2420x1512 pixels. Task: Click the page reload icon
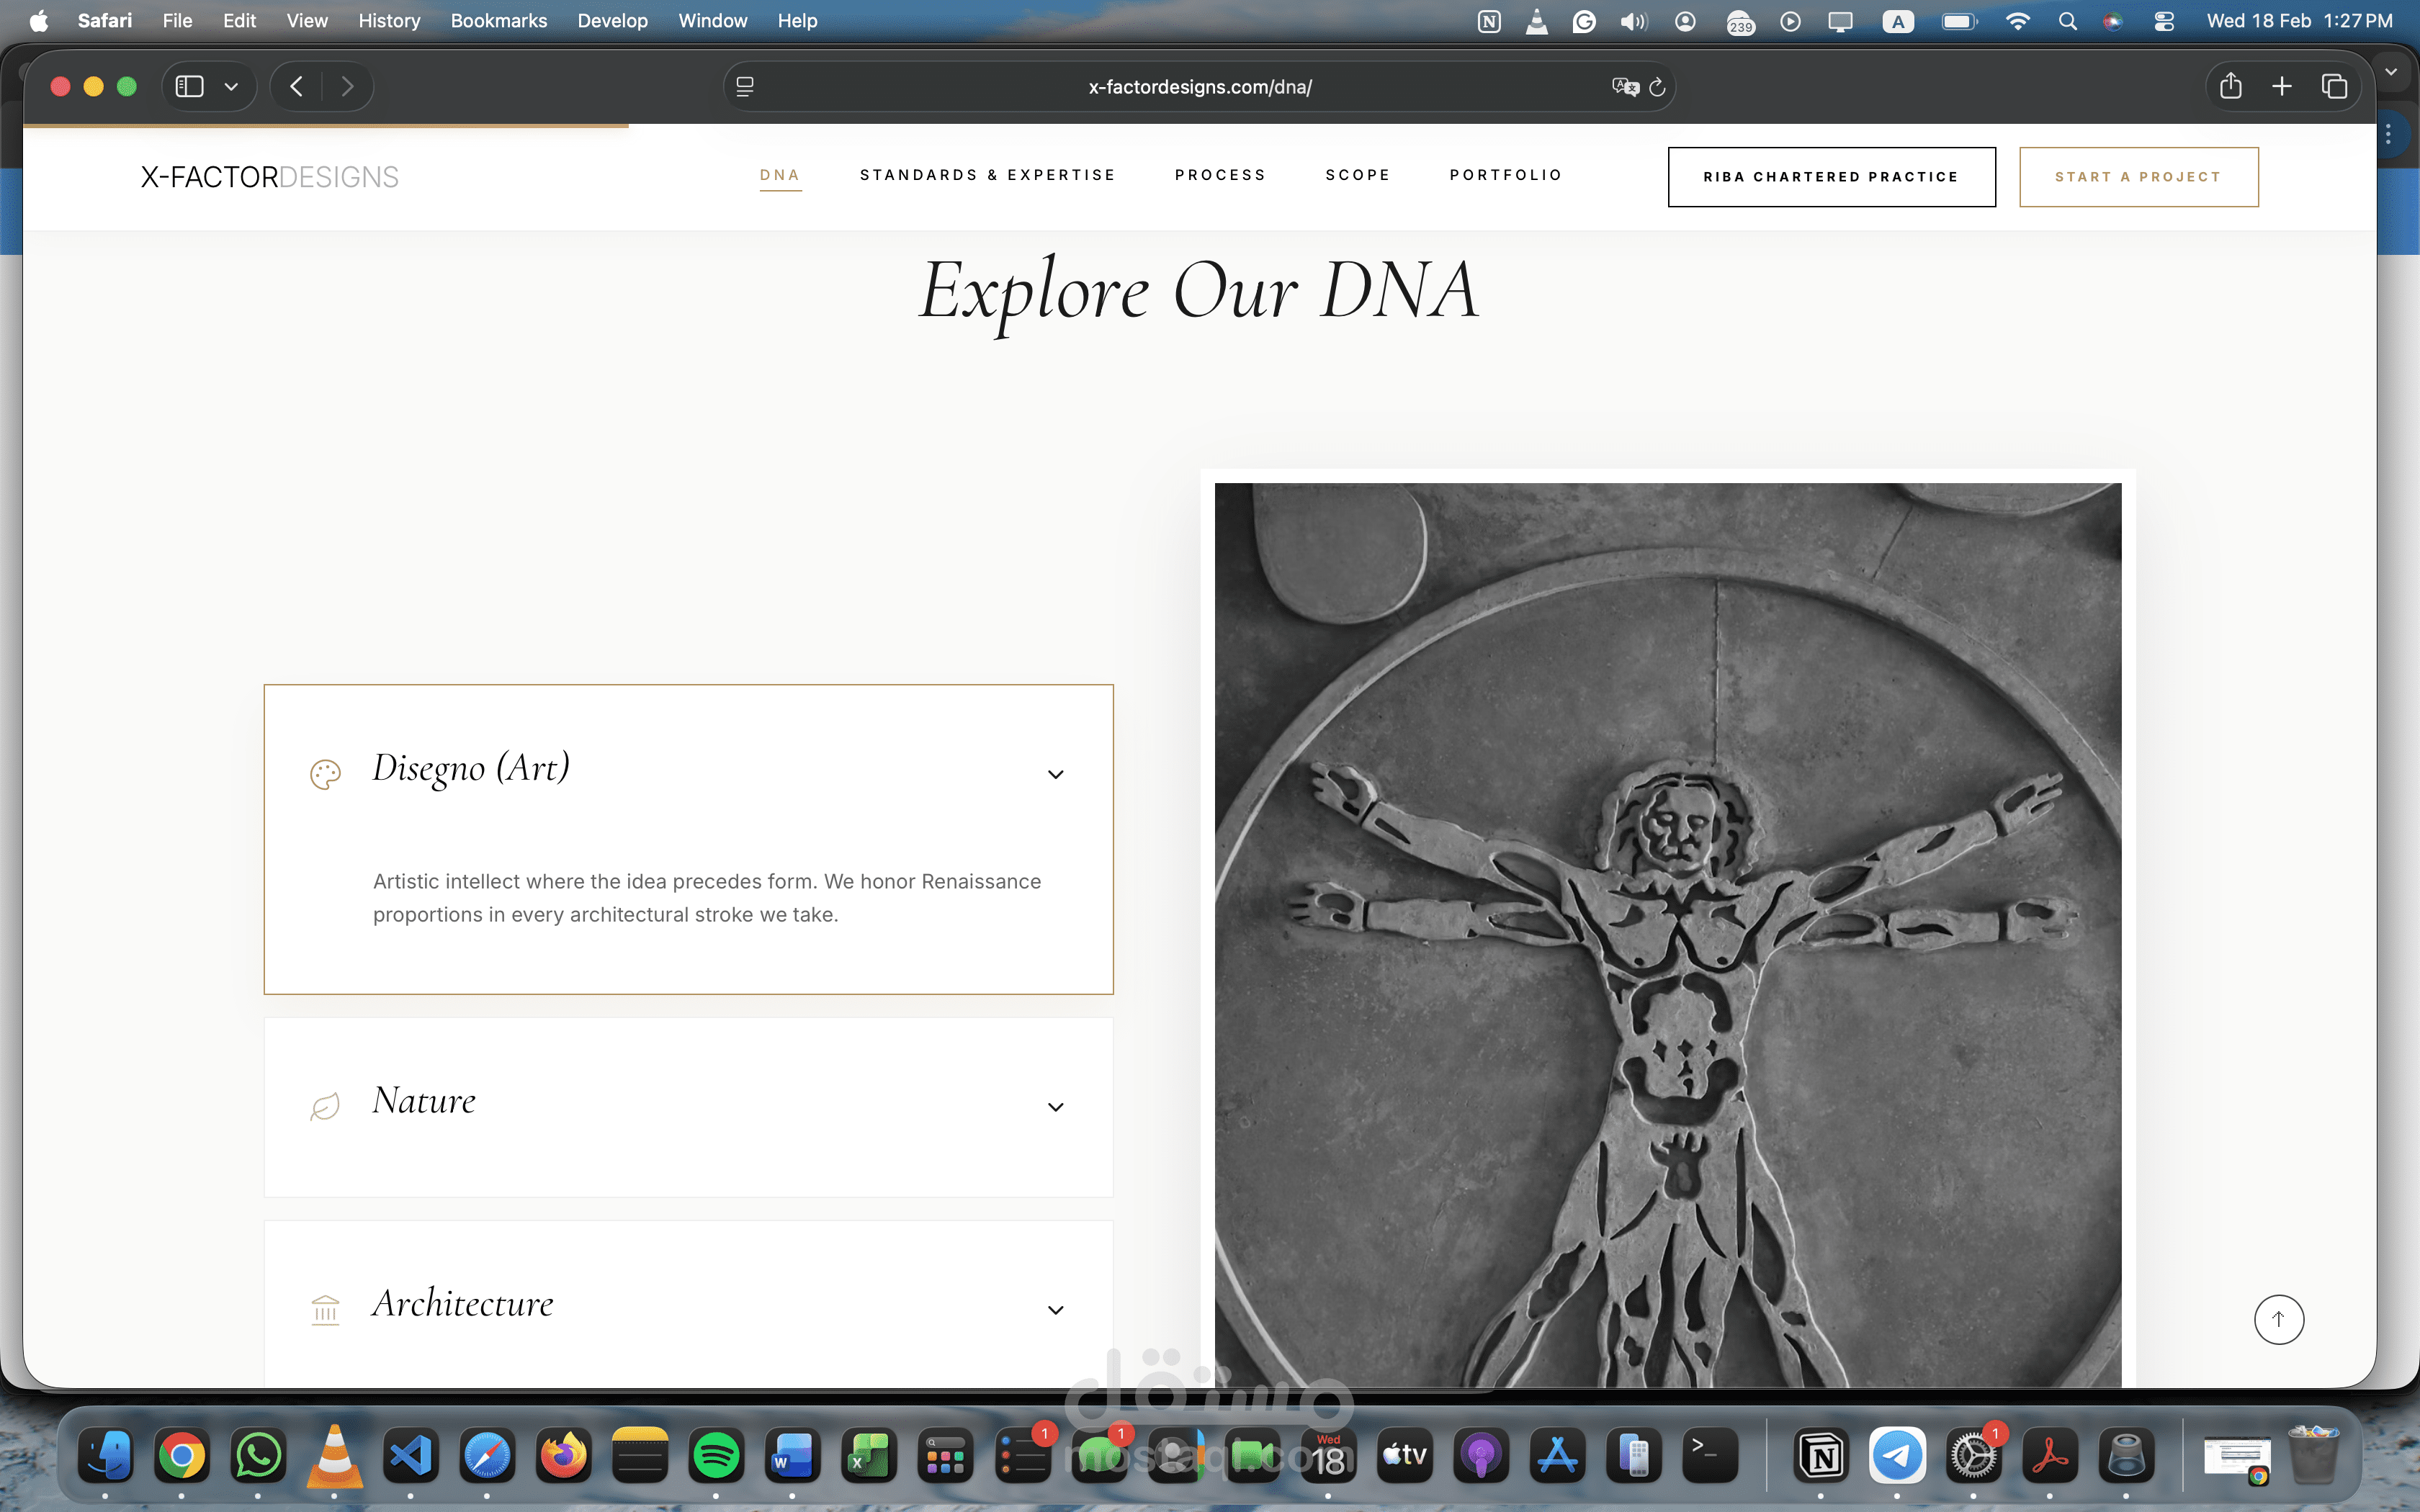tap(1657, 87)
